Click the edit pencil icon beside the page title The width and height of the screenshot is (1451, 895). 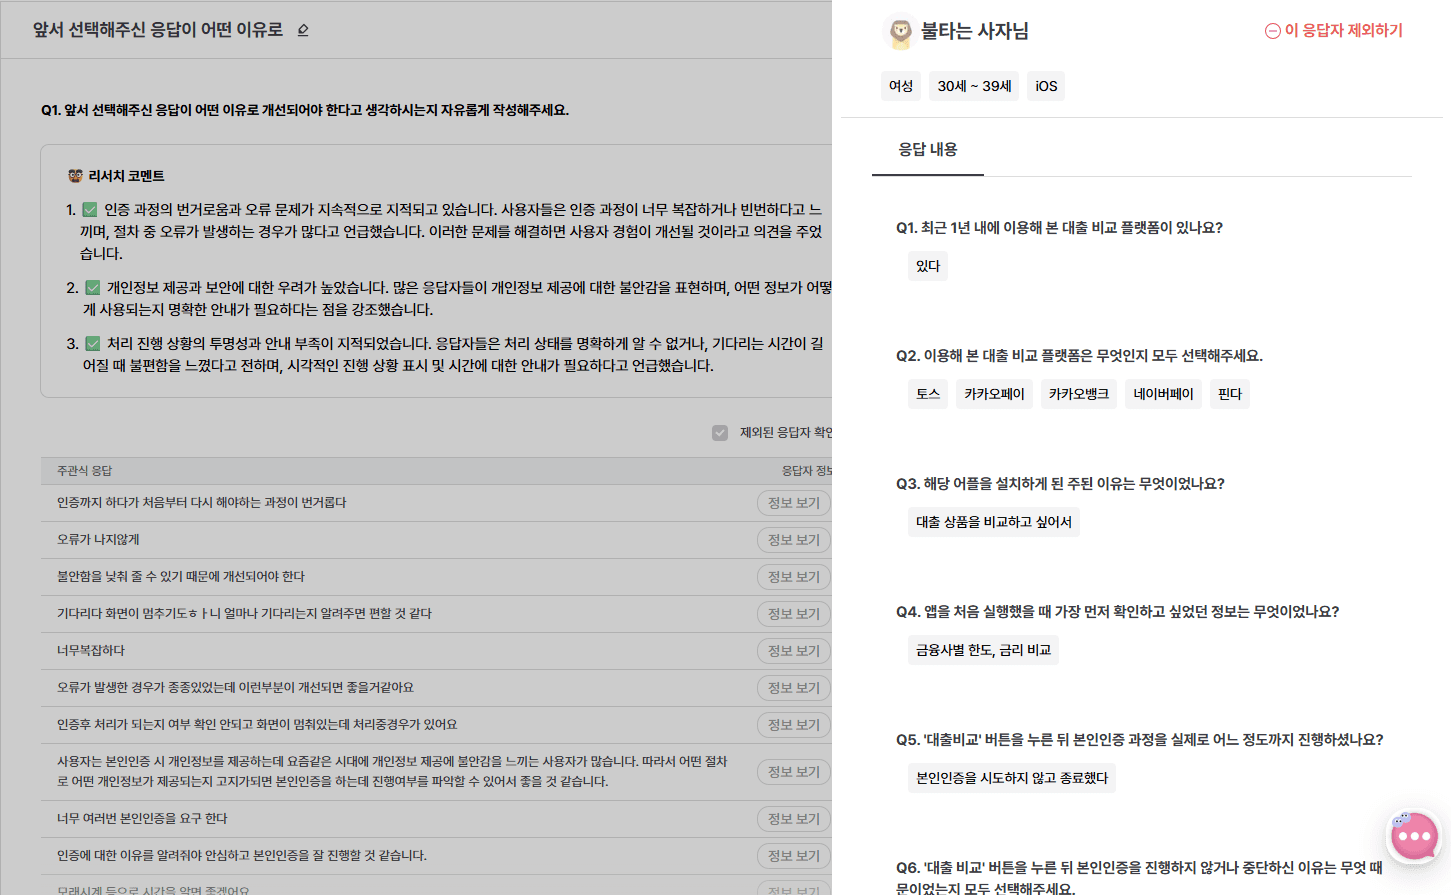[x=303, y=30]
